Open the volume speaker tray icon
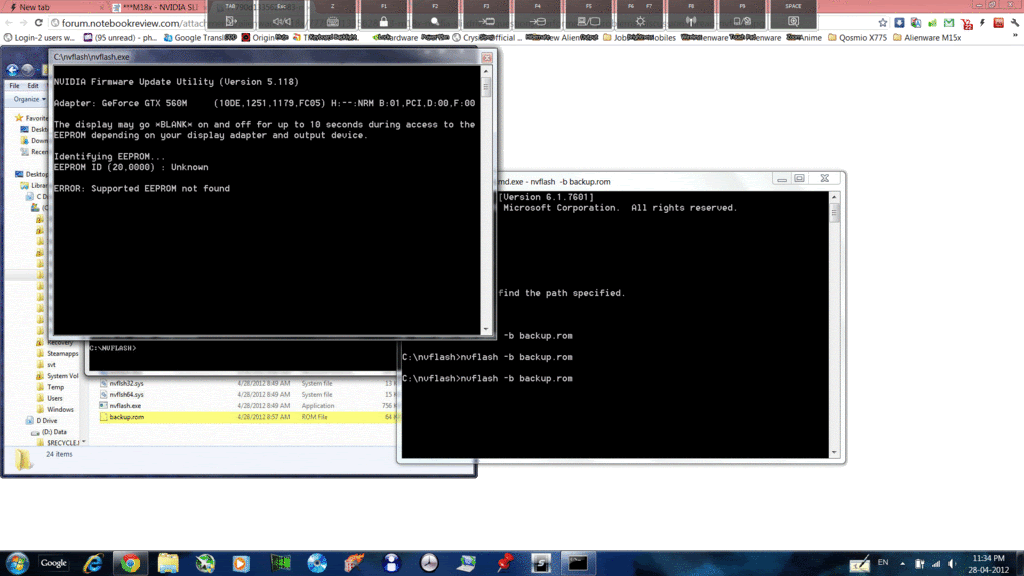 click(x=952, y=564)
